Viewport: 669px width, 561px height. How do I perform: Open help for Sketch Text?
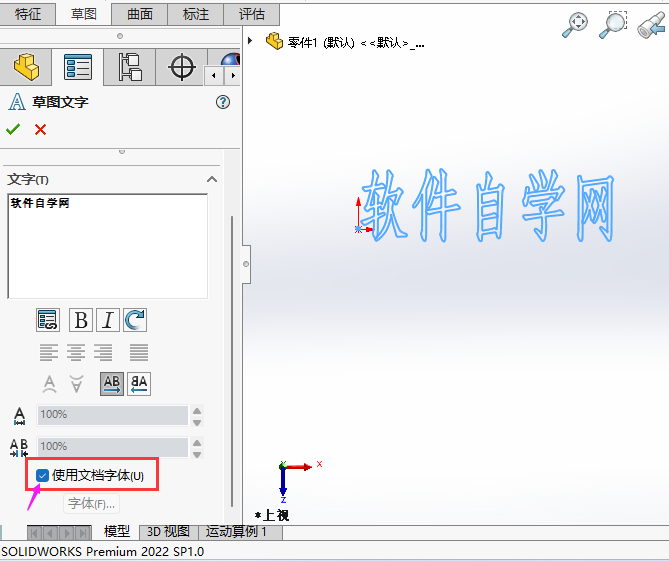tap(223, 102)
